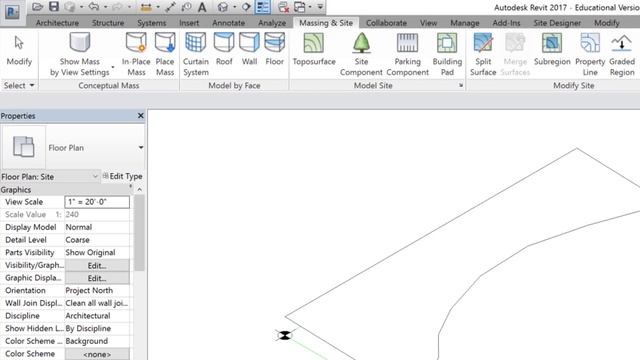Click the Undo arrow icon
The width and height of the screenshot is (640, 360).
[x=93, y=7]
